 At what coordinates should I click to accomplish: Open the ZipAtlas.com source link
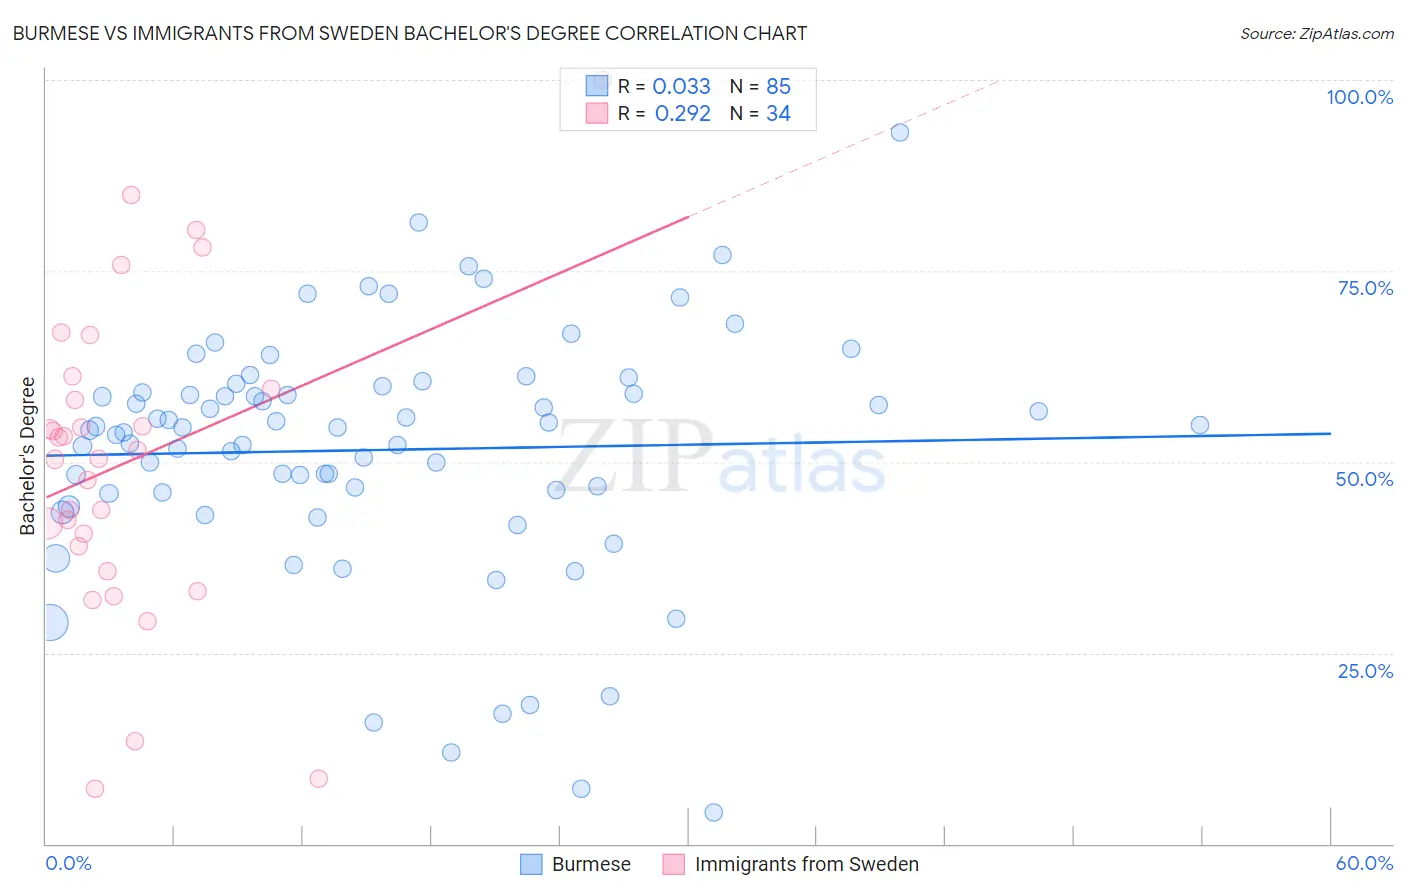tap(1317, 33)
